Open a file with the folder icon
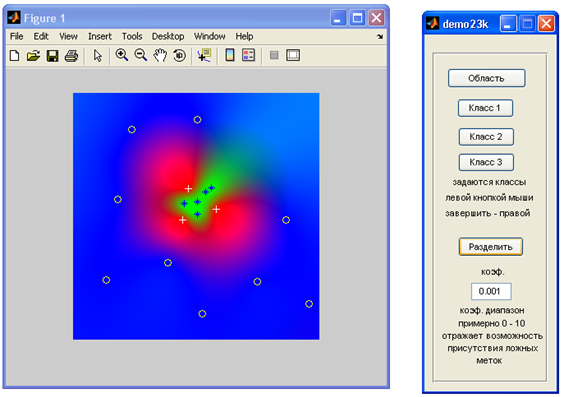 coord(33,56)
